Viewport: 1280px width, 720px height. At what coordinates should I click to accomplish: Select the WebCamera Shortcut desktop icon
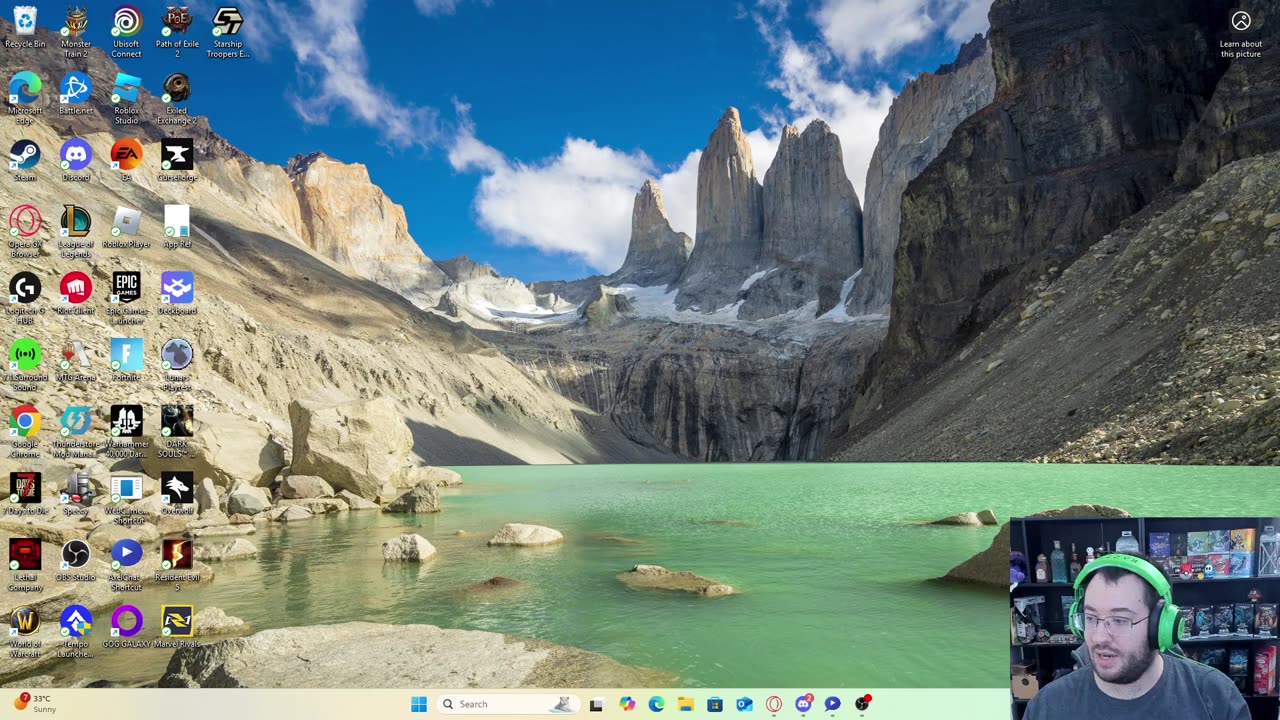[x=126, y=498]
